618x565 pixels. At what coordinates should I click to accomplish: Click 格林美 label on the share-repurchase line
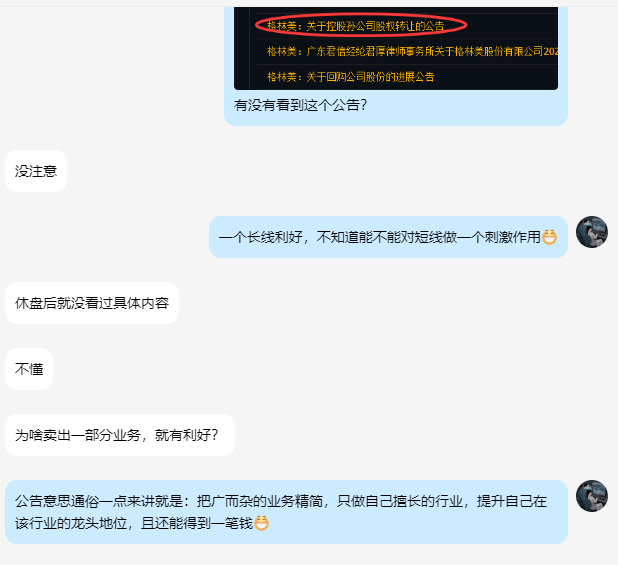click(282, 77)
